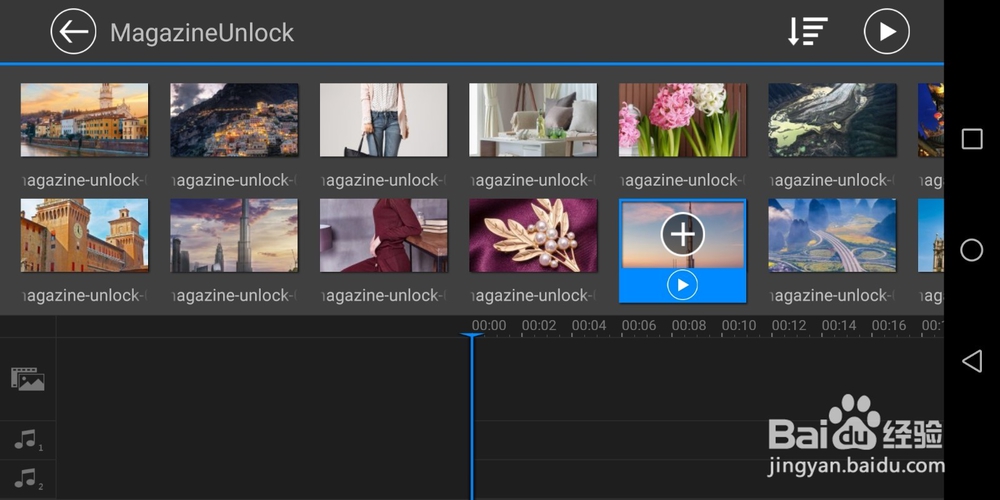The width and height of the screenshot is (1000, 500).
Task: Tap the Android home circle button
Action: click(x=971, y=250)
